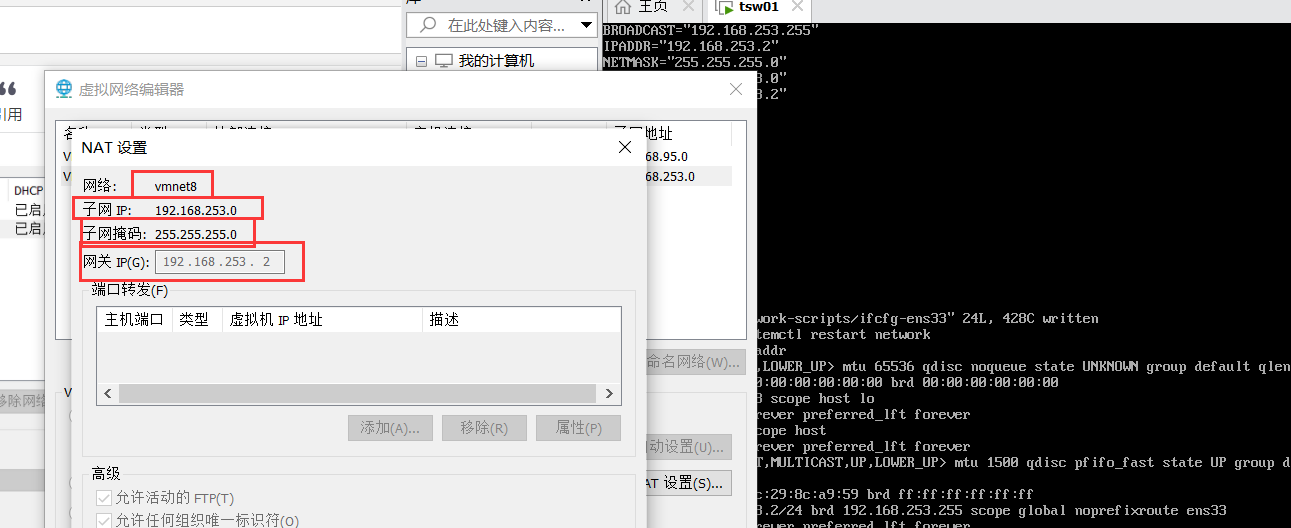This screenshot has width=1291, height=528.
Task: Click the right scroll arrow of port forwarding list
Action: click(x=611, y=394)
